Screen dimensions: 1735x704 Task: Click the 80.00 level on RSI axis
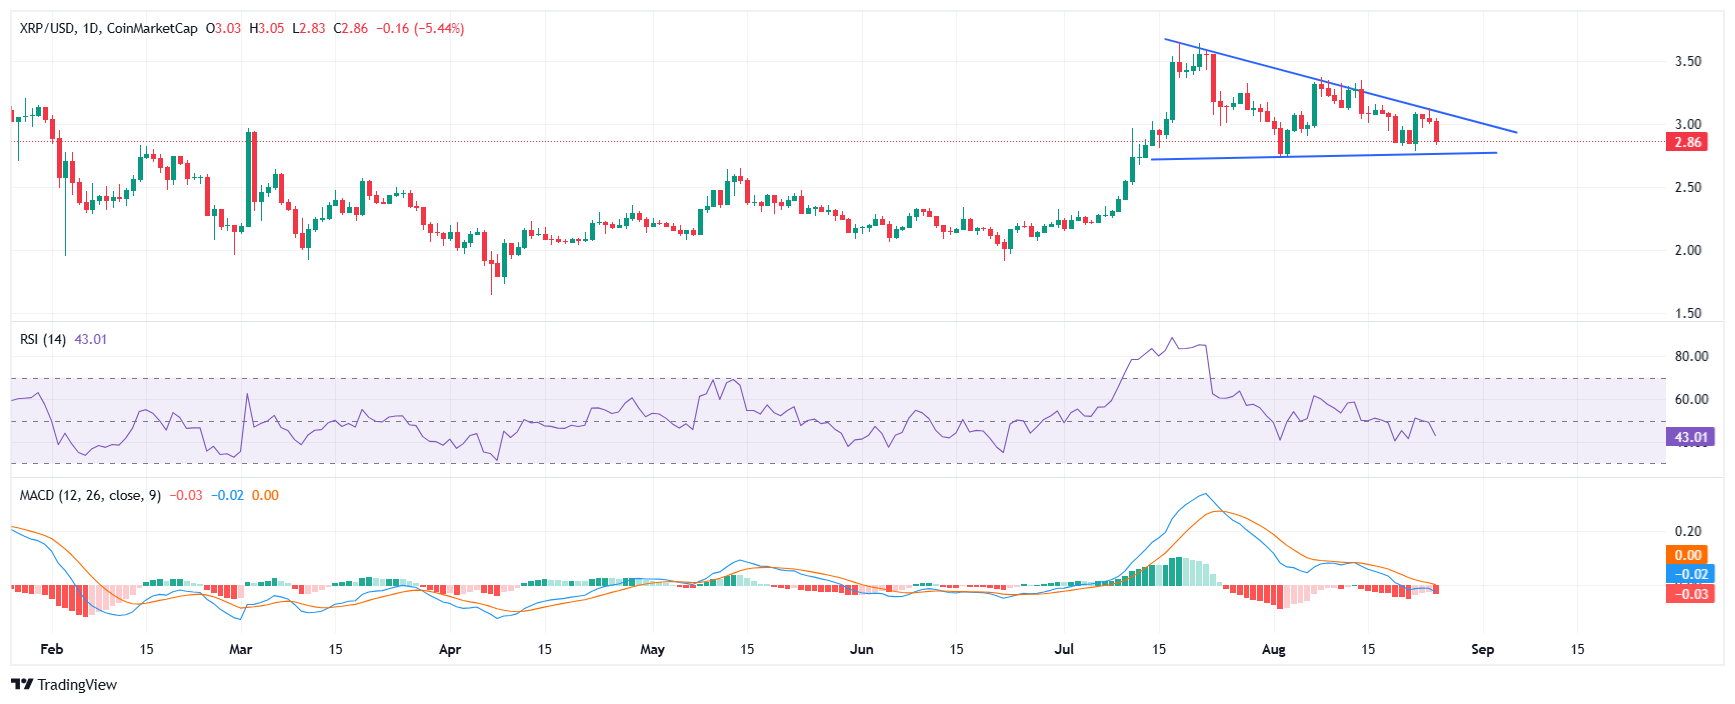click(x=1690, y=357)
